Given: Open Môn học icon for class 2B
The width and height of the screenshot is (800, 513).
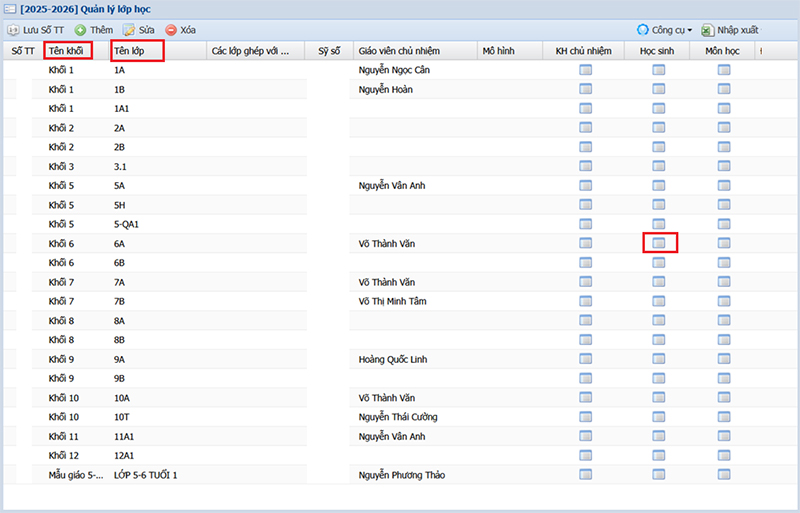Looking at the screenshot, I should click(x=724, y=147).
